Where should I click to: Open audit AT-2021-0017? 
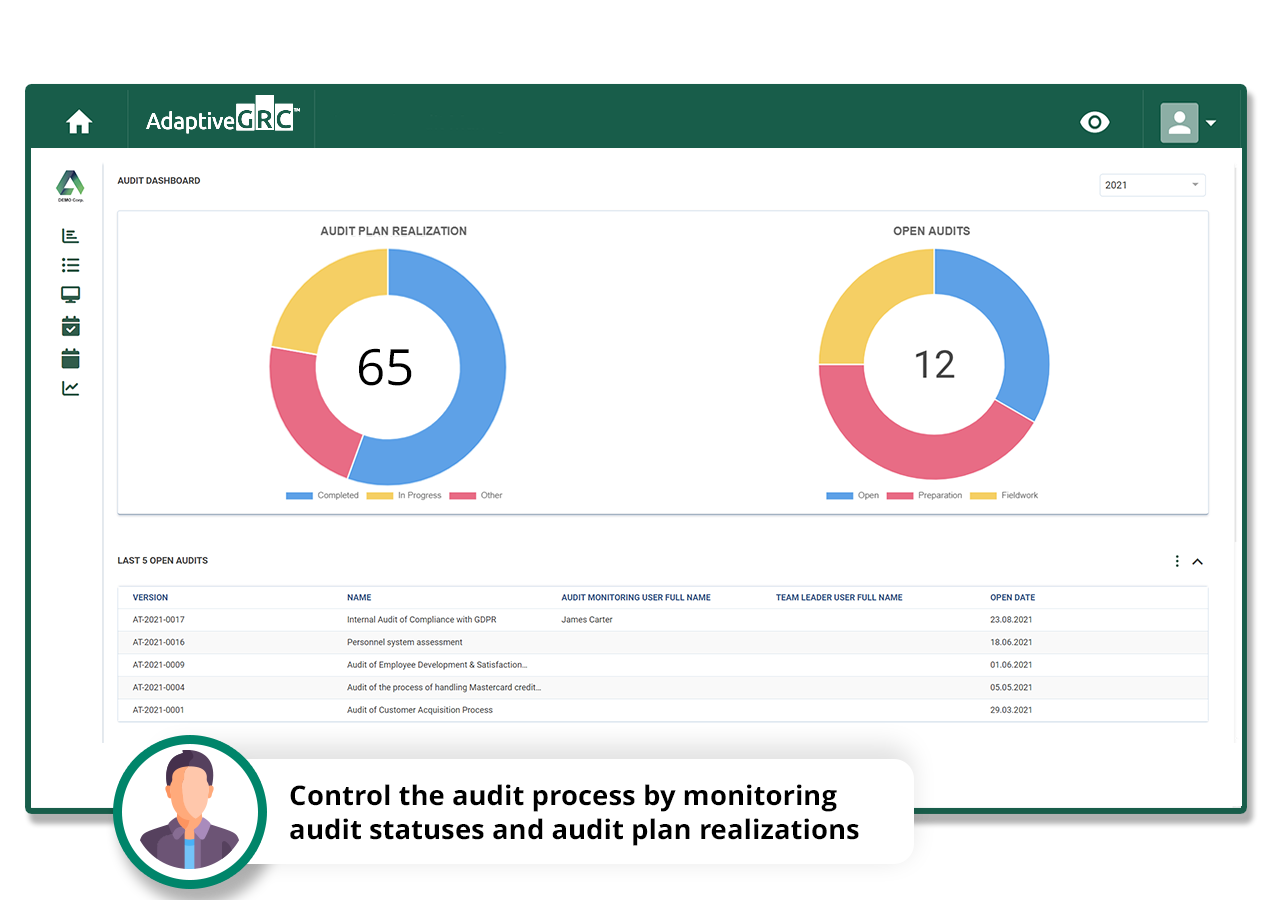(159, 620)
